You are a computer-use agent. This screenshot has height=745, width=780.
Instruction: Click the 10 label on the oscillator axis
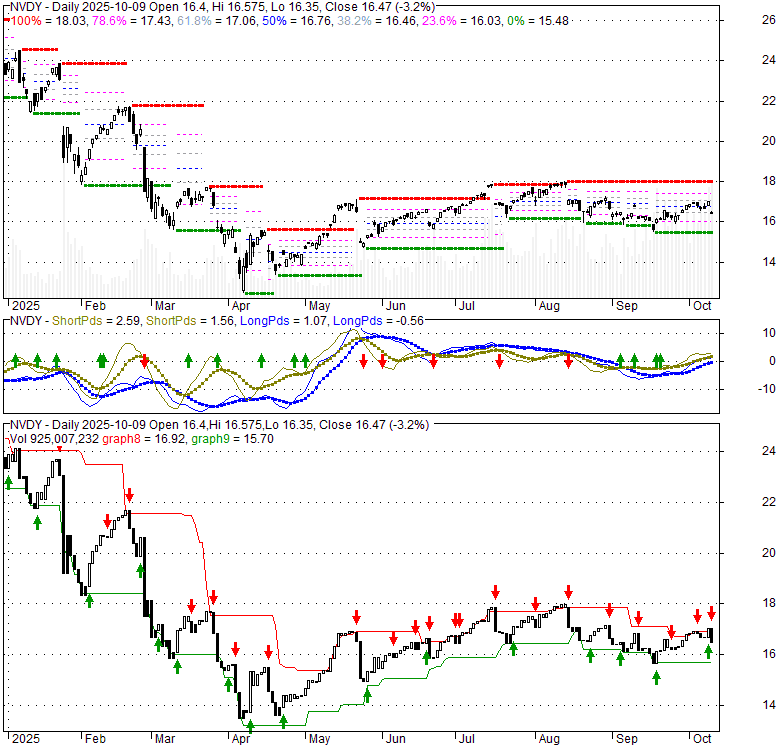(x=769, y=333)
